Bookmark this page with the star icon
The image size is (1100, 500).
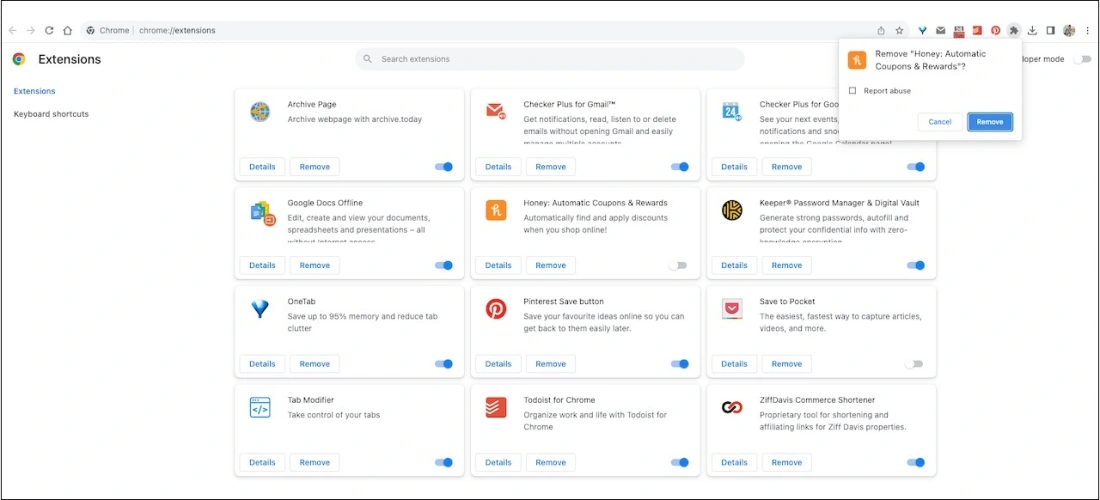(899, 30)
